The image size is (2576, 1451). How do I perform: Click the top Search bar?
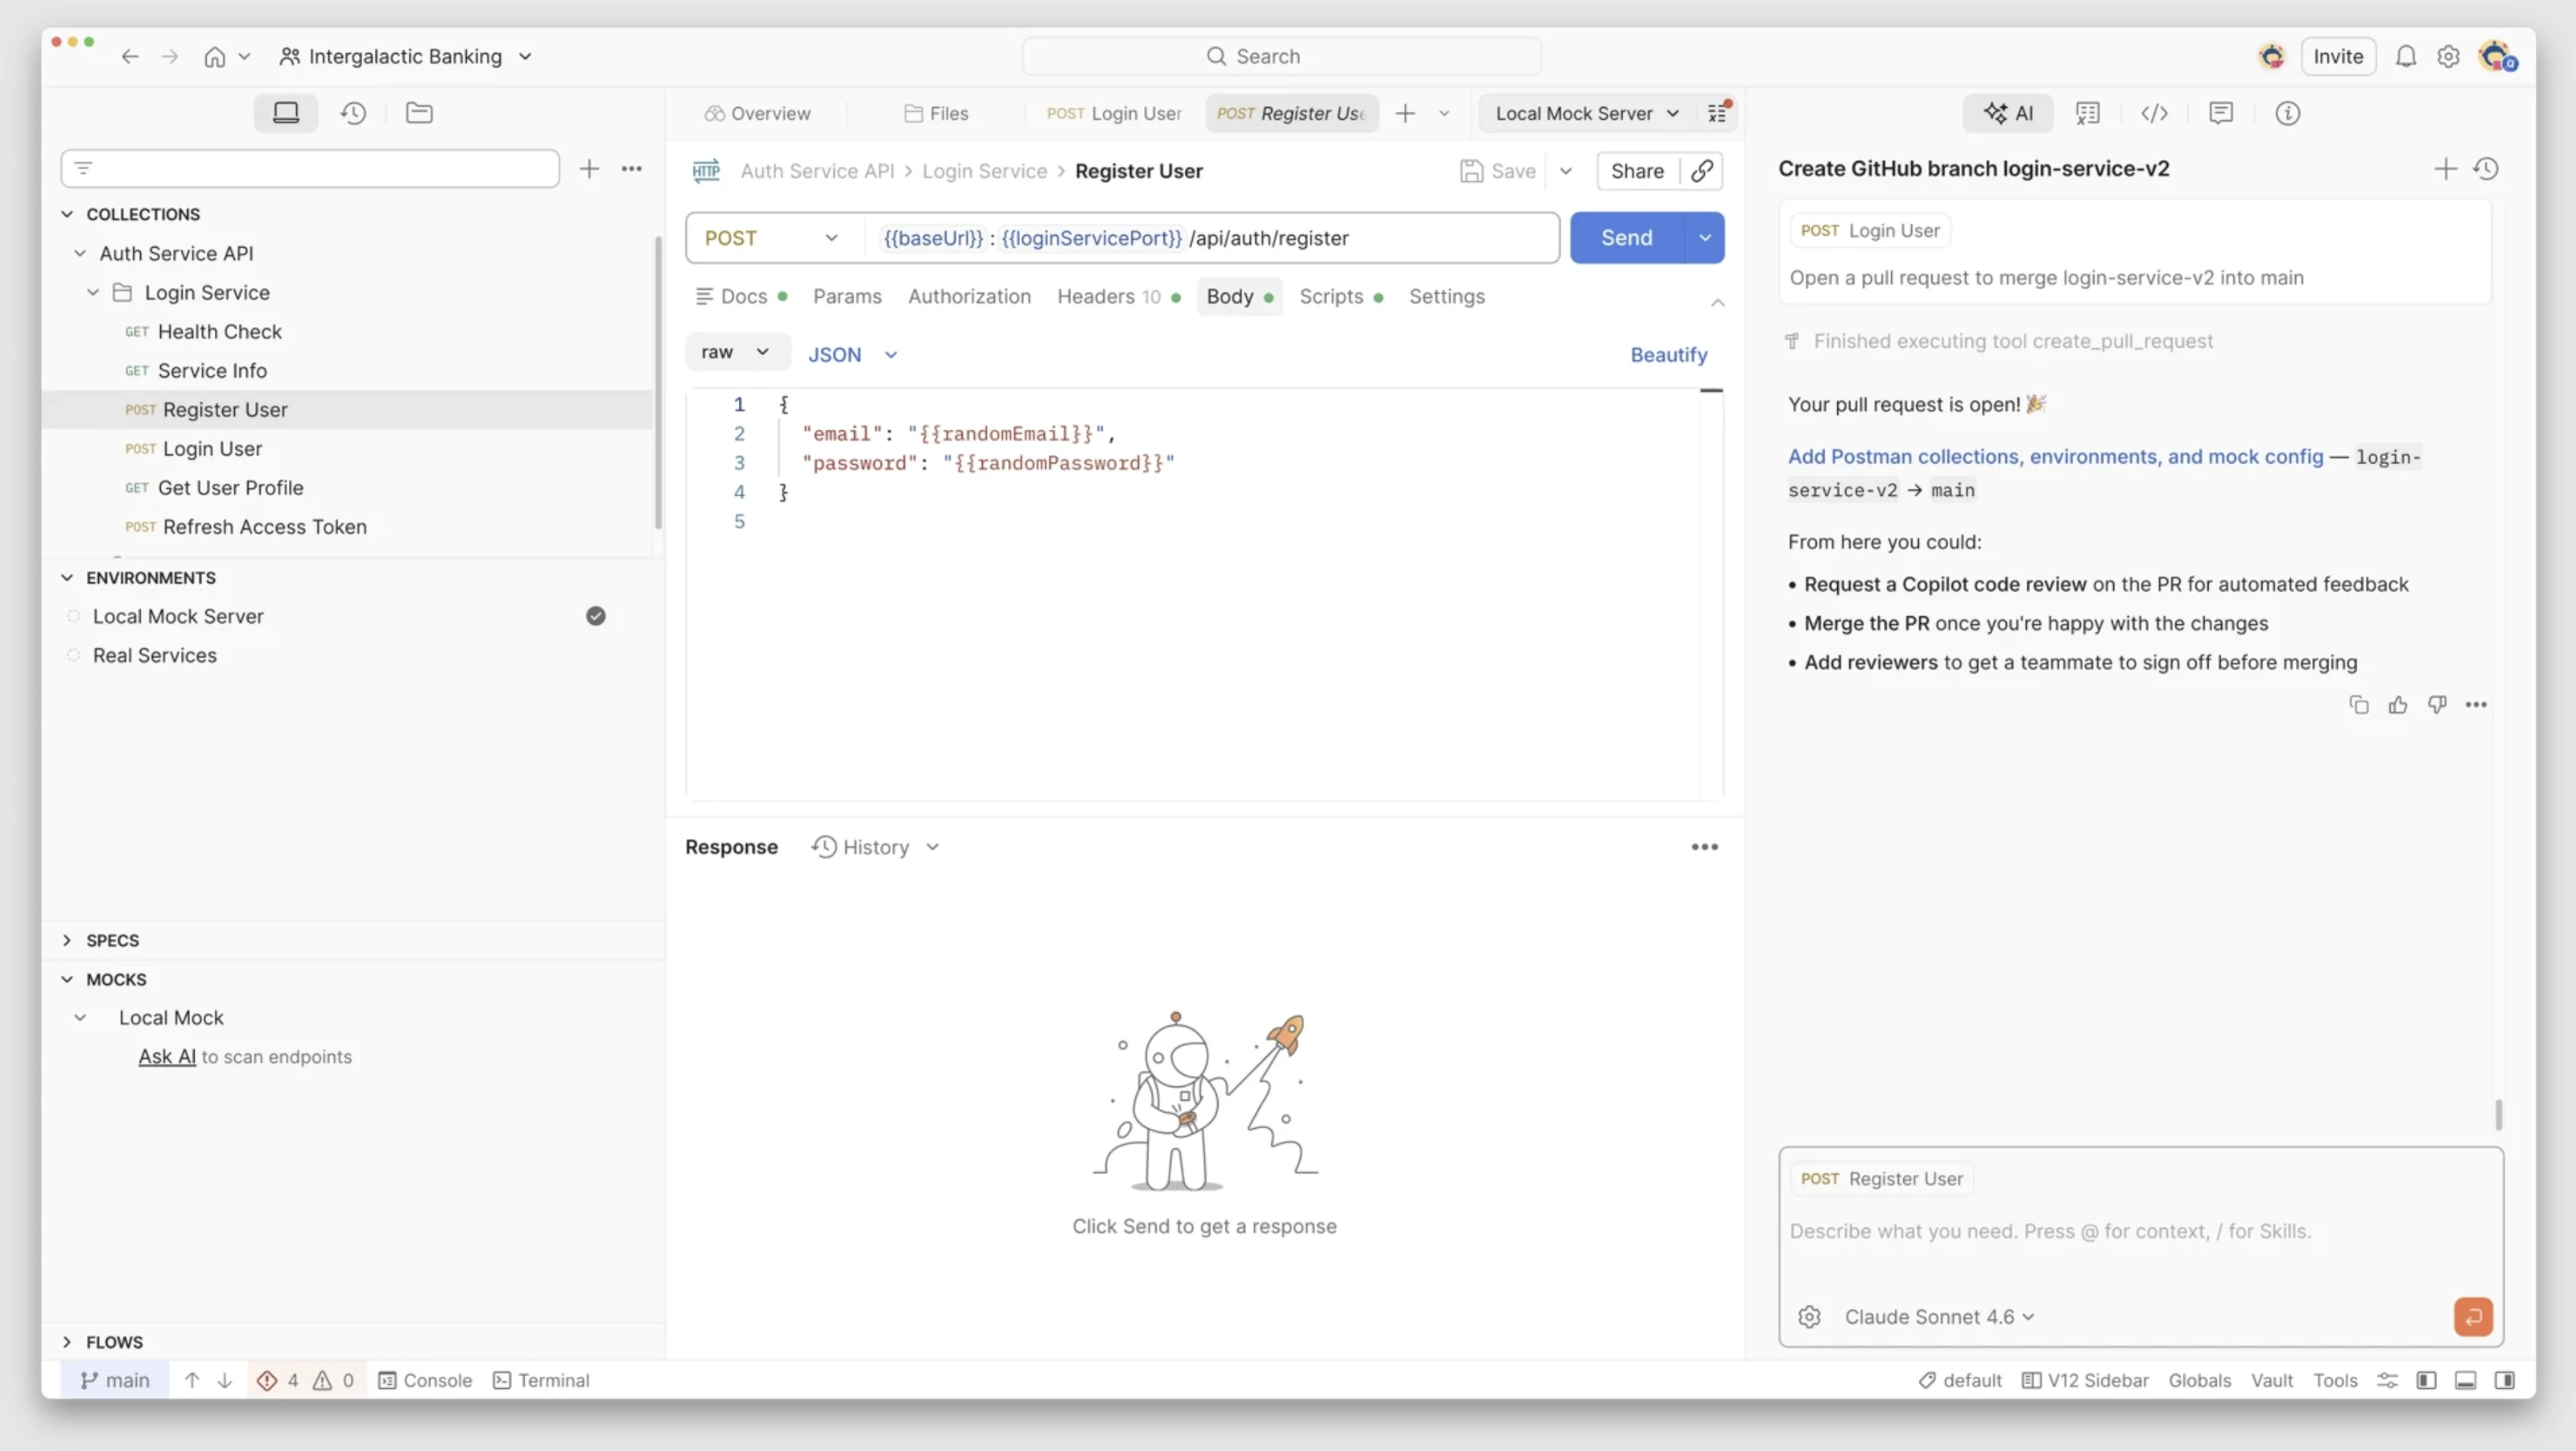[x=1281, y=57]
